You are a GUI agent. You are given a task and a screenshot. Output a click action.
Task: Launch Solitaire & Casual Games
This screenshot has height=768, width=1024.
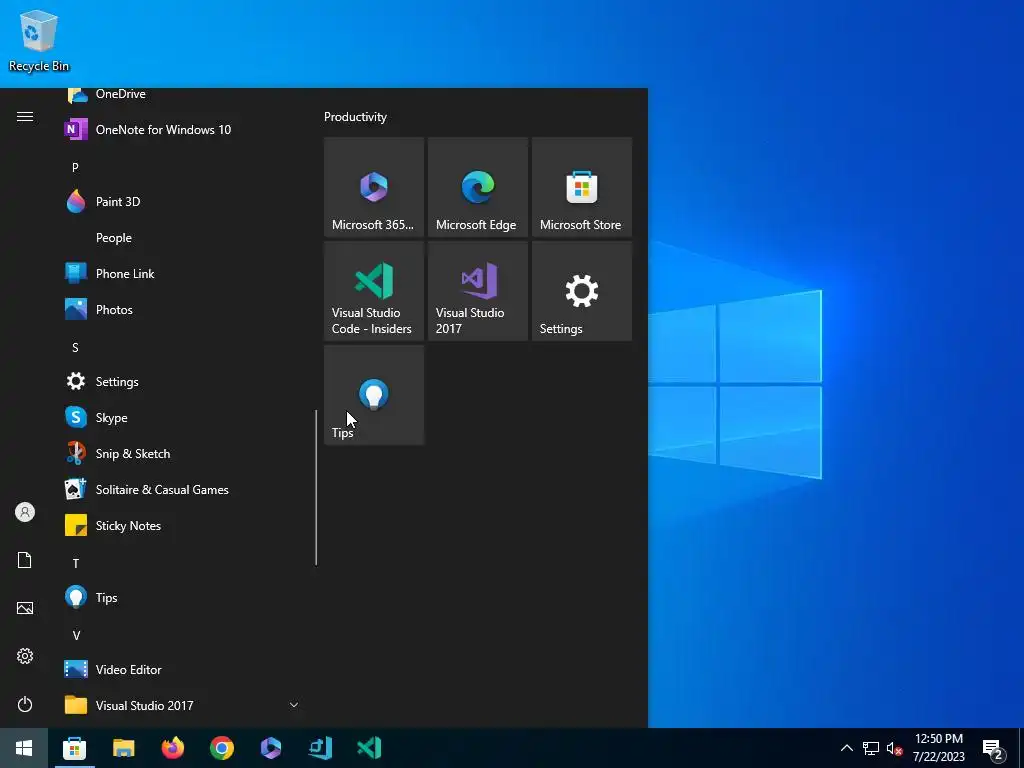[182, 489]
